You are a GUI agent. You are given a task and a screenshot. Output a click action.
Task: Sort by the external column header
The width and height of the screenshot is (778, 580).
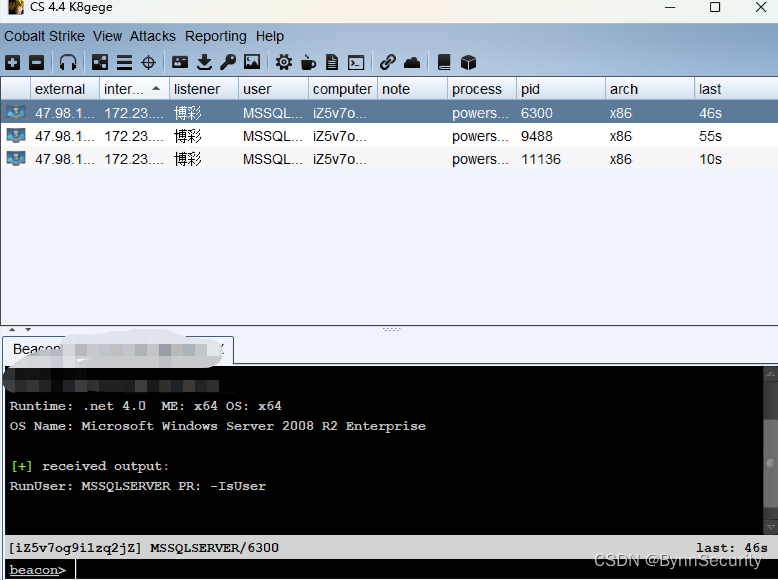[65, 89]
